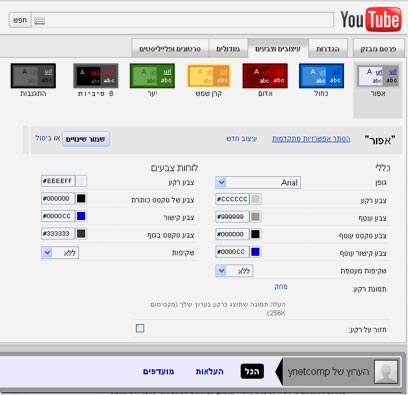The image size is (408, 395).
Task: Click the black swatch for צבע של טקסט כותרת
Action: [x=81, y=199]
